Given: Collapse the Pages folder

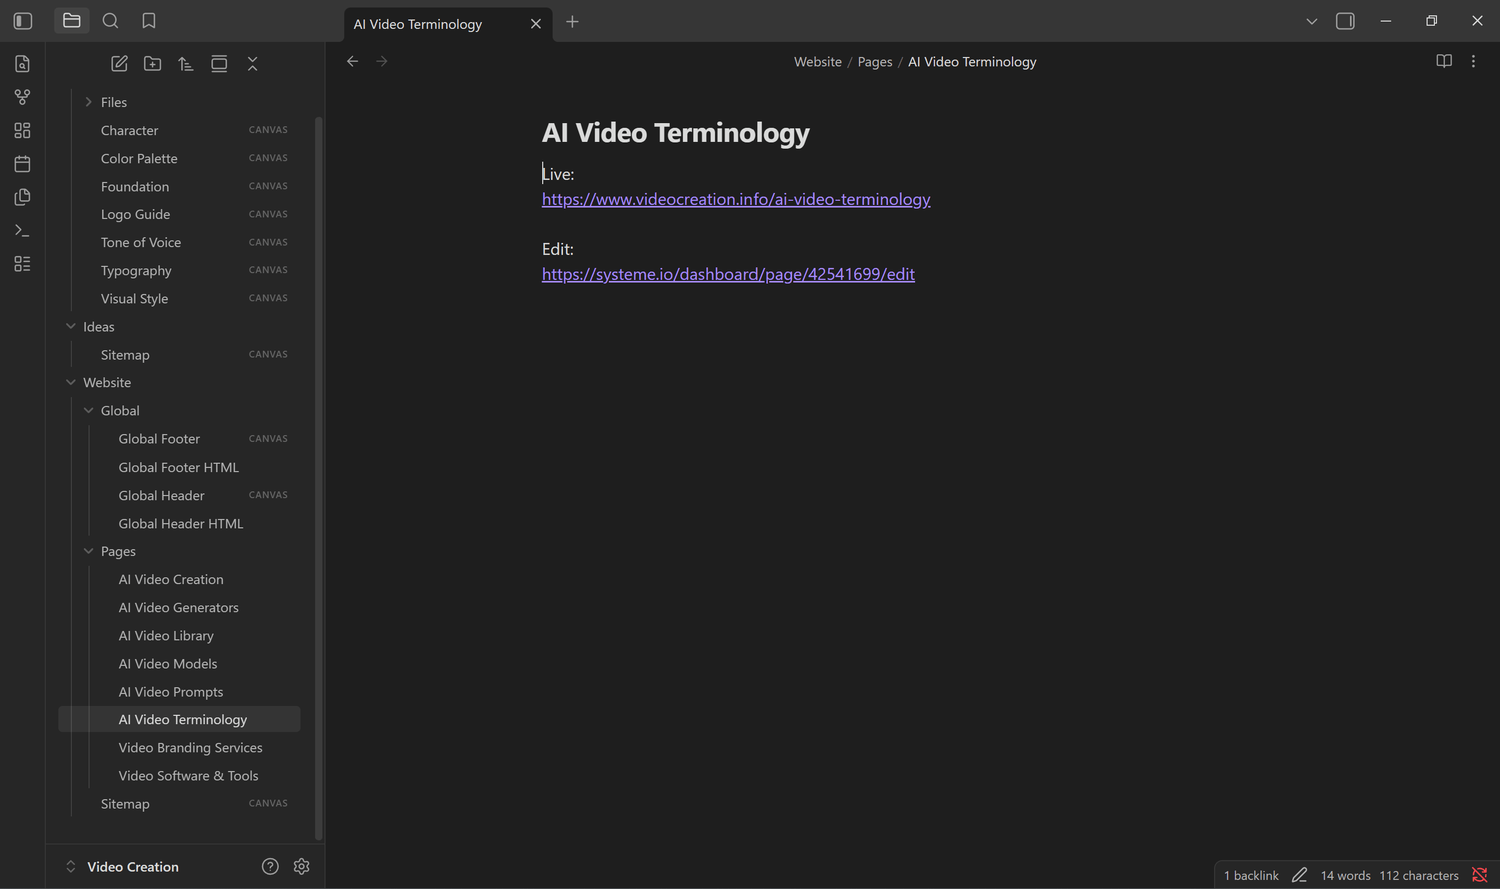Looking at the screenshot, I should coord(88,551).
